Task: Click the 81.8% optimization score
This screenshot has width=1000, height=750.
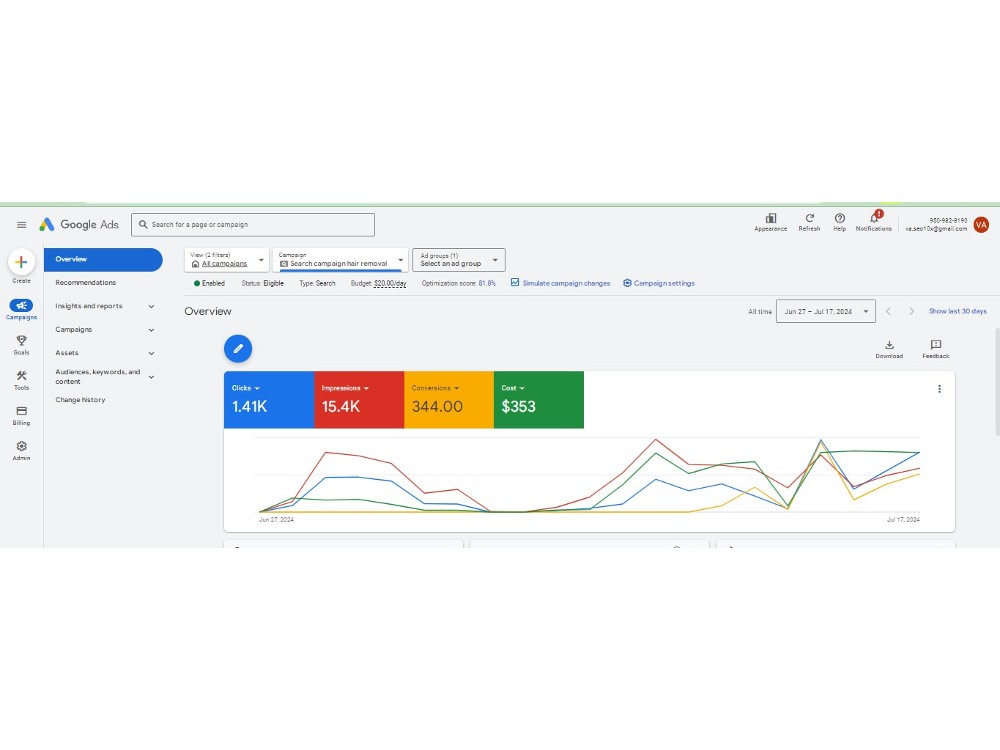Action: [487, 283]
